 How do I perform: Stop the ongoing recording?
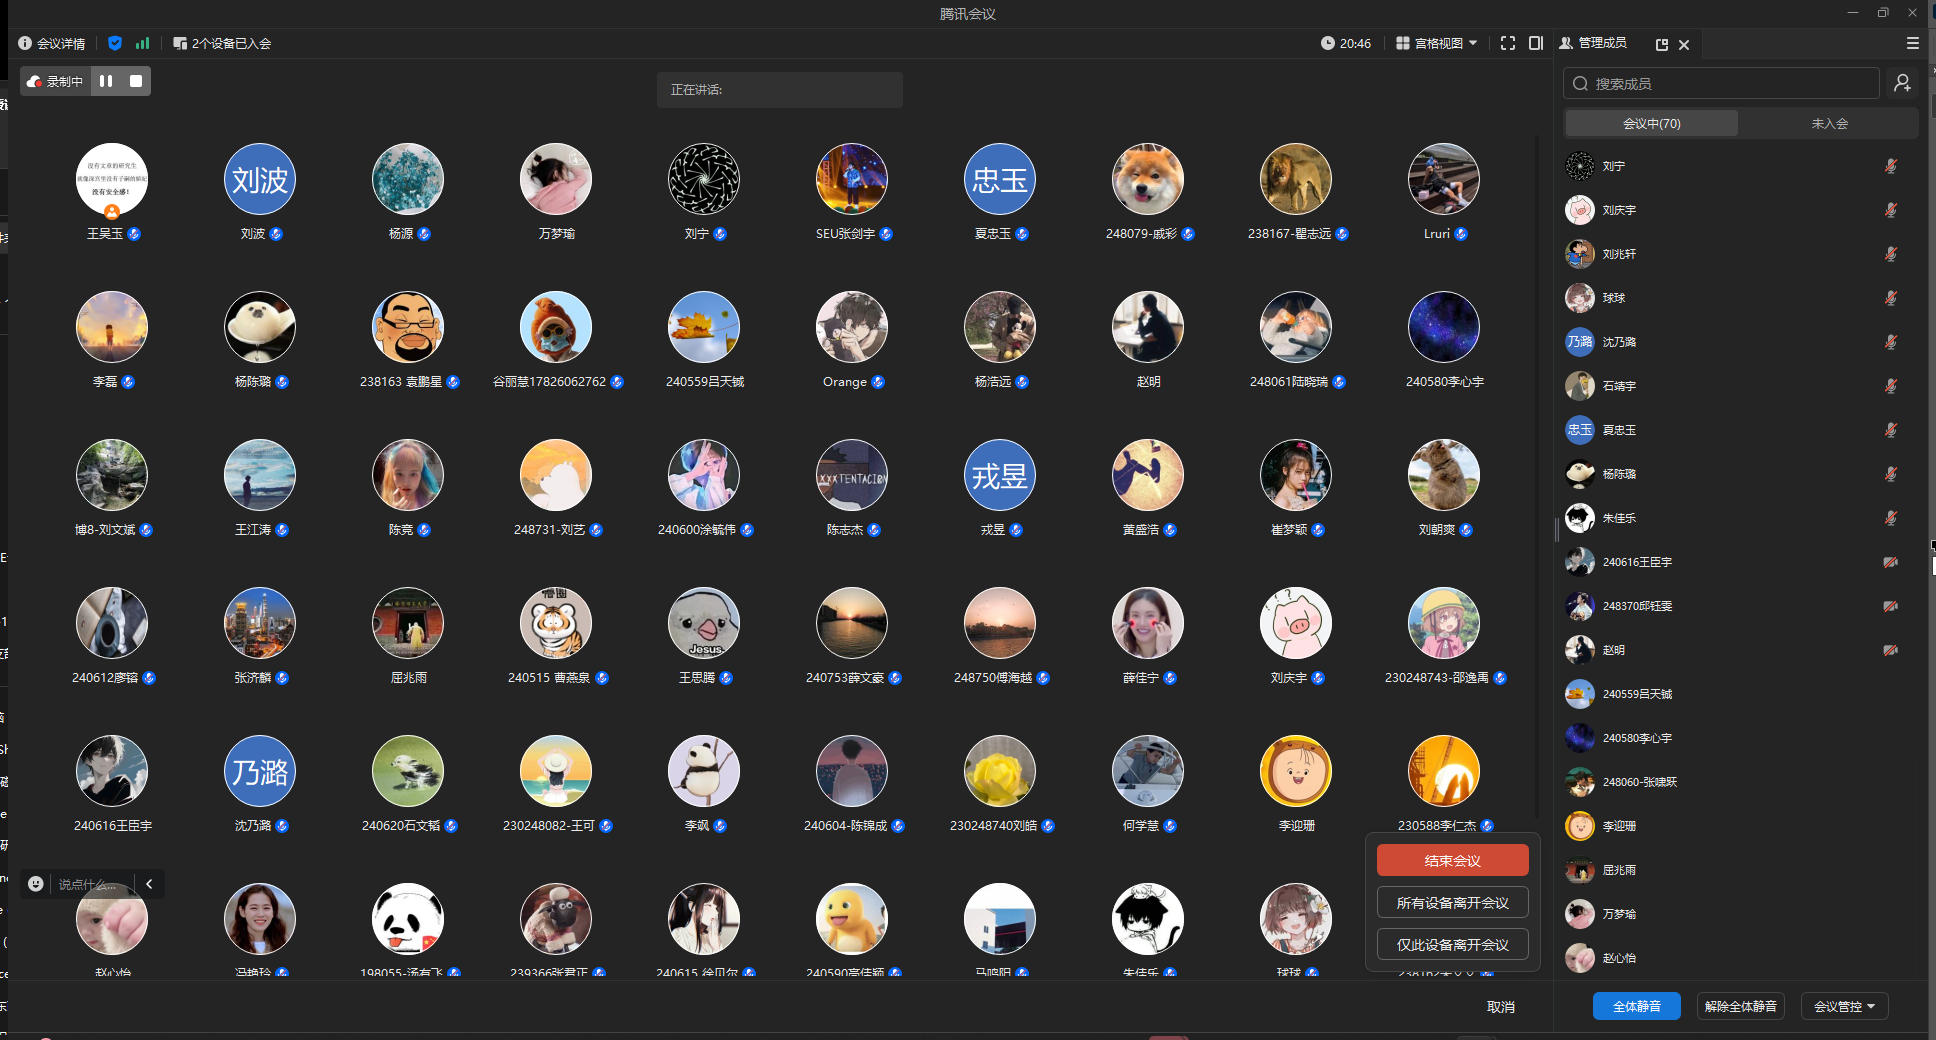136,81
